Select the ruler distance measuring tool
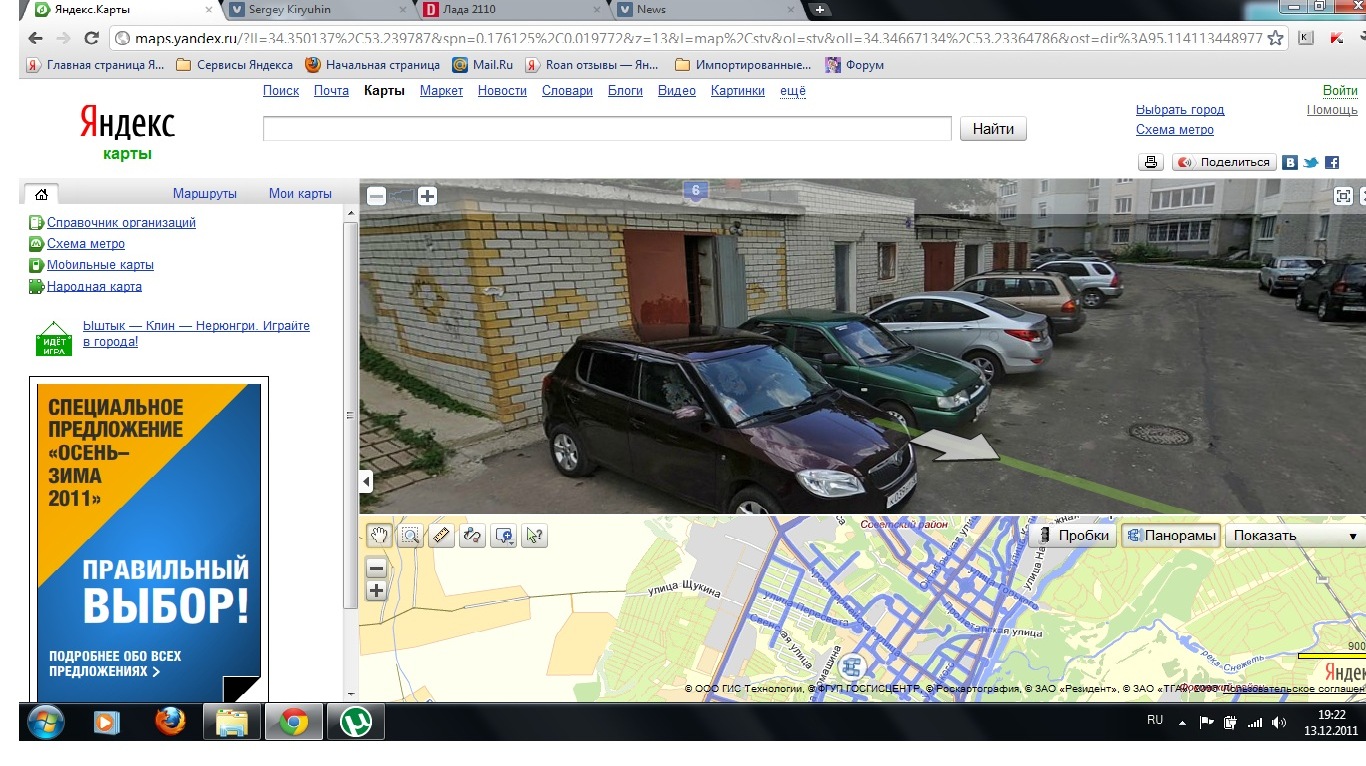 442,535
